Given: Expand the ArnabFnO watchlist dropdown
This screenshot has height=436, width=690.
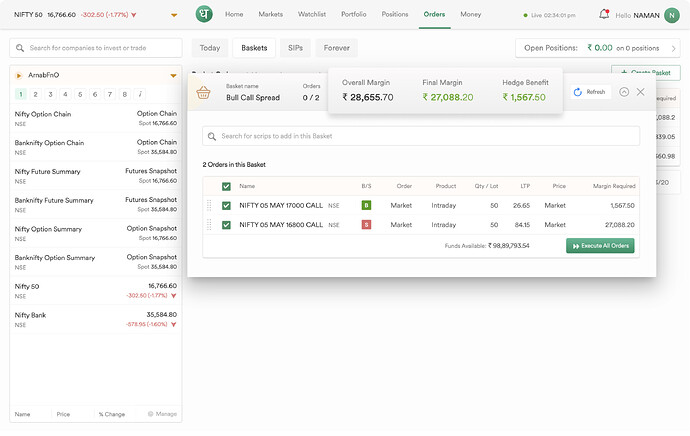Looking at the screenshot, I should [173, 75].
